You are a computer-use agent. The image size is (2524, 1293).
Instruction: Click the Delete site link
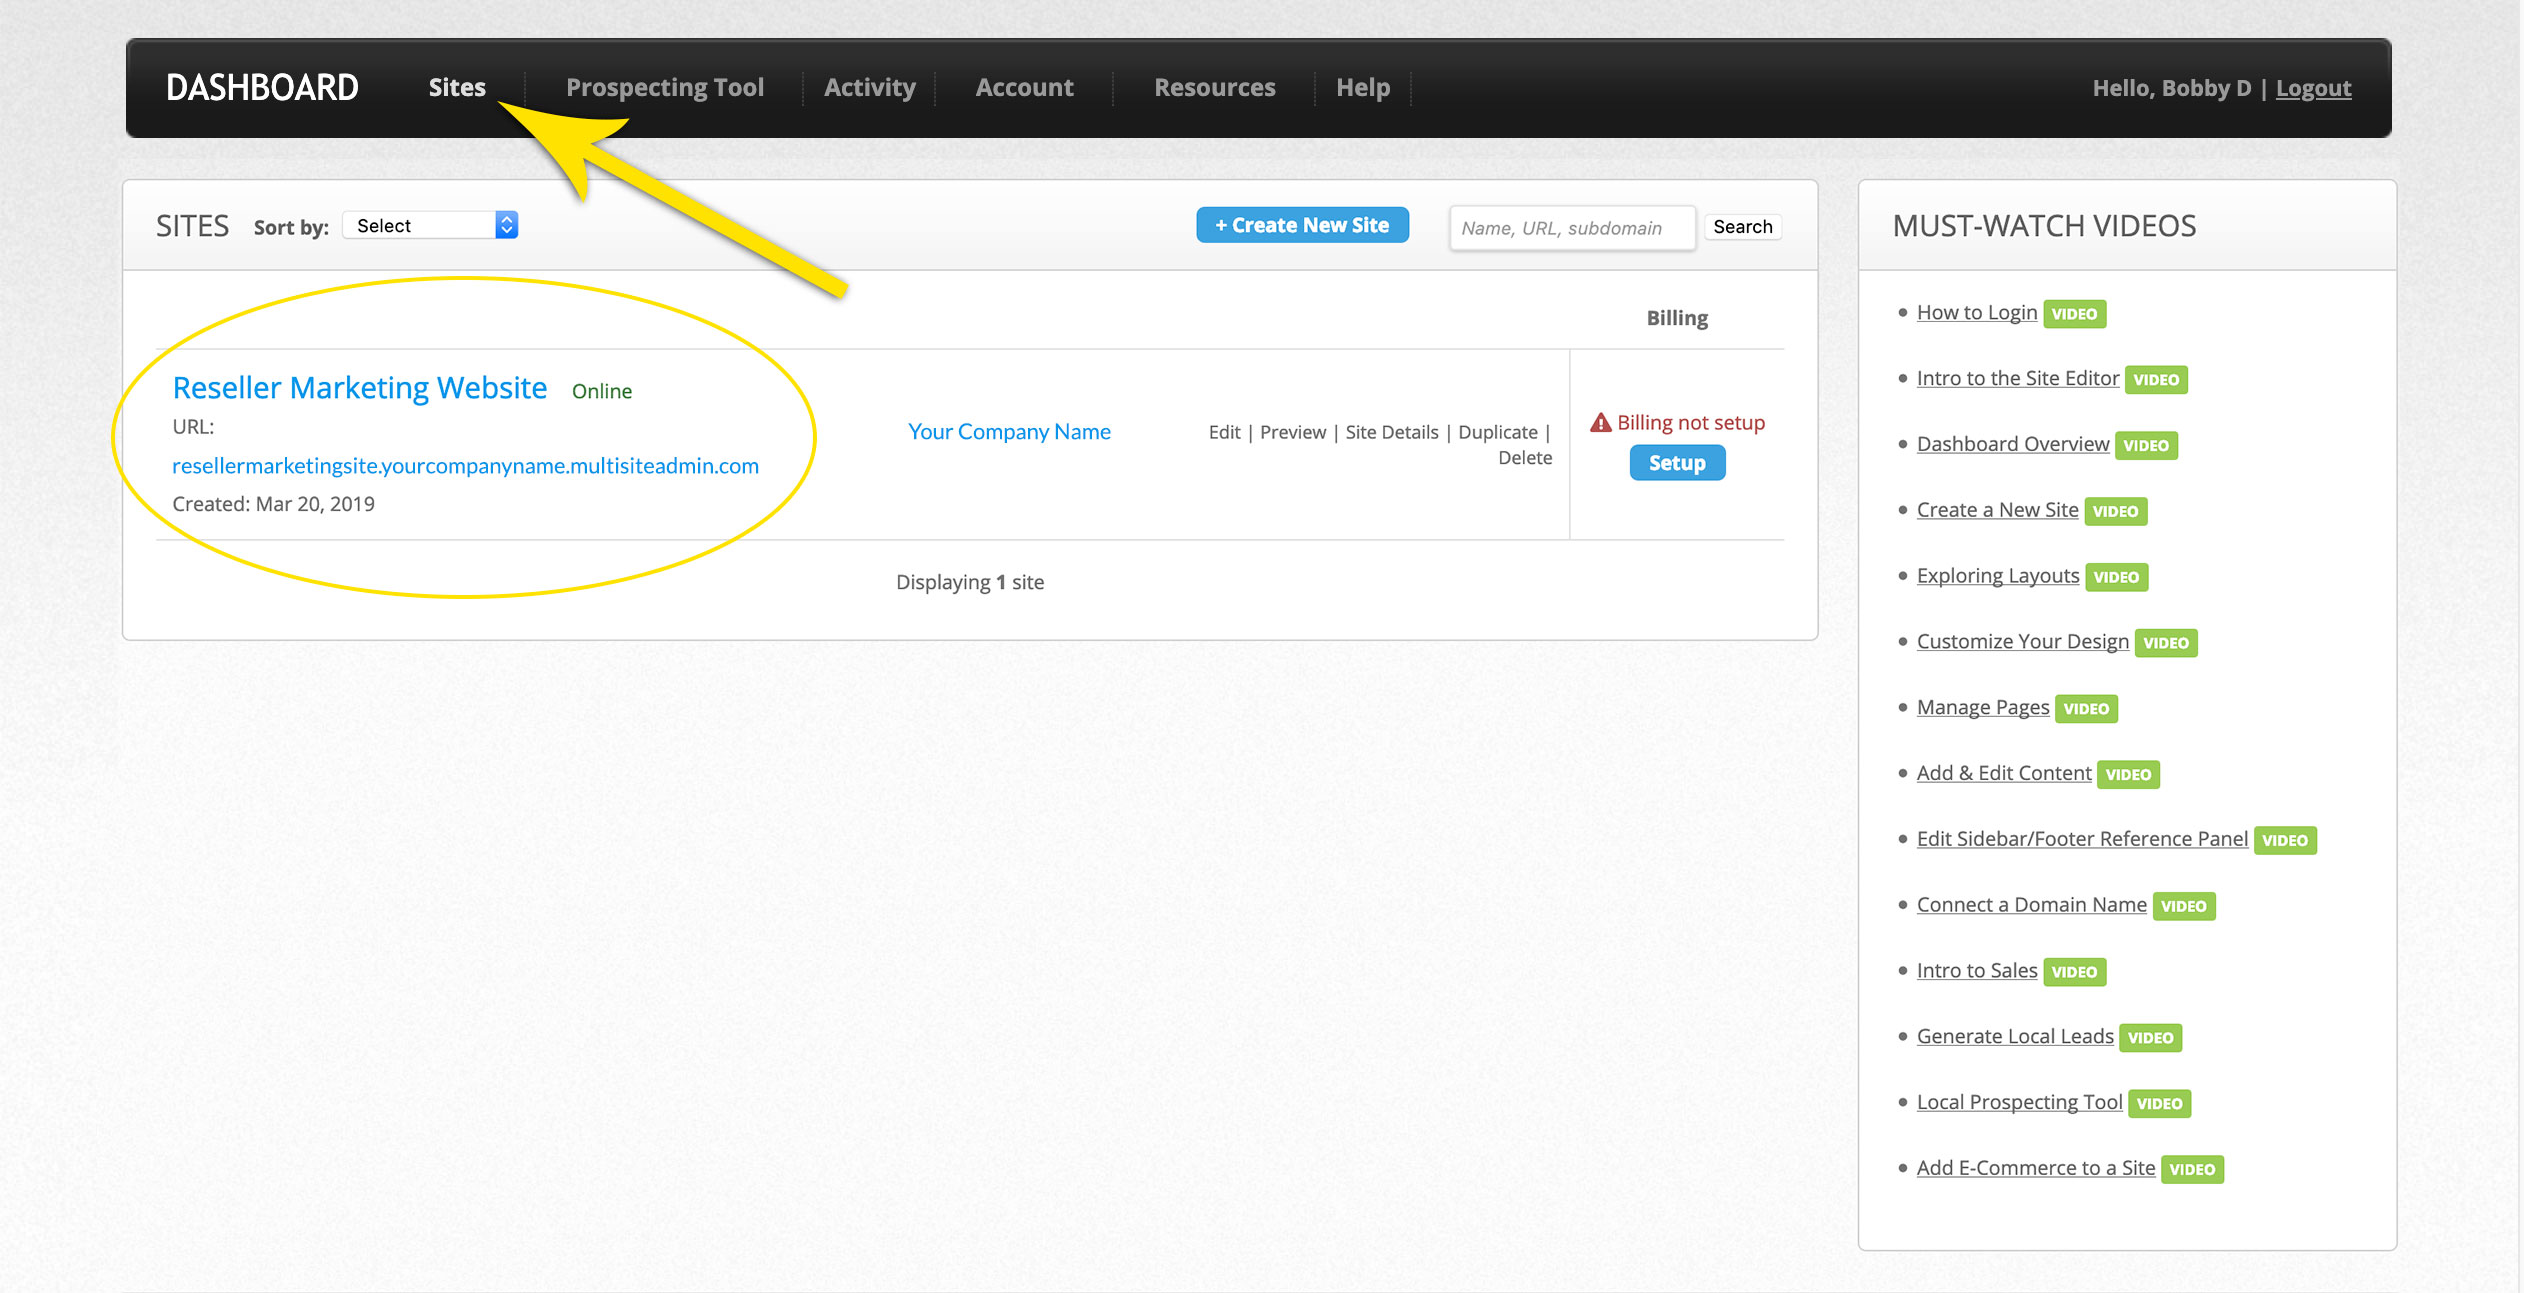coord(1525,458)
